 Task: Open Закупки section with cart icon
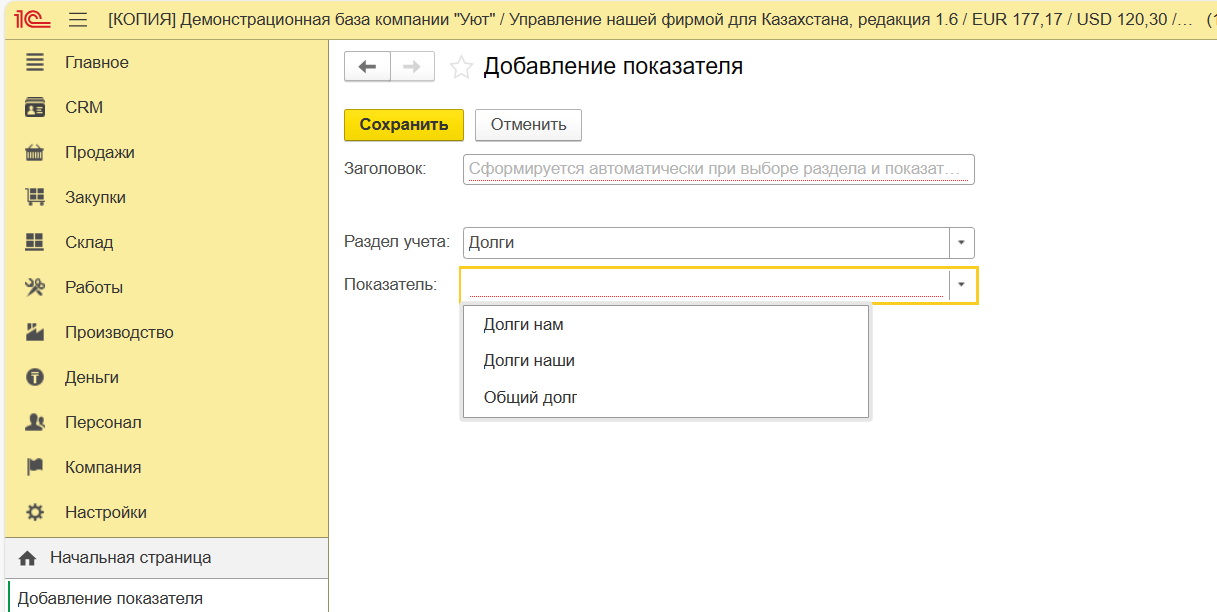(x=95, y=197)
